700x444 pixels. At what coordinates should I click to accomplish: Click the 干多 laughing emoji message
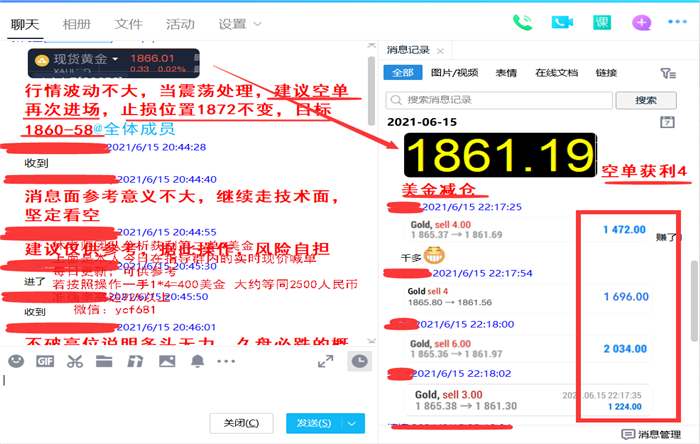pos(423,256)
